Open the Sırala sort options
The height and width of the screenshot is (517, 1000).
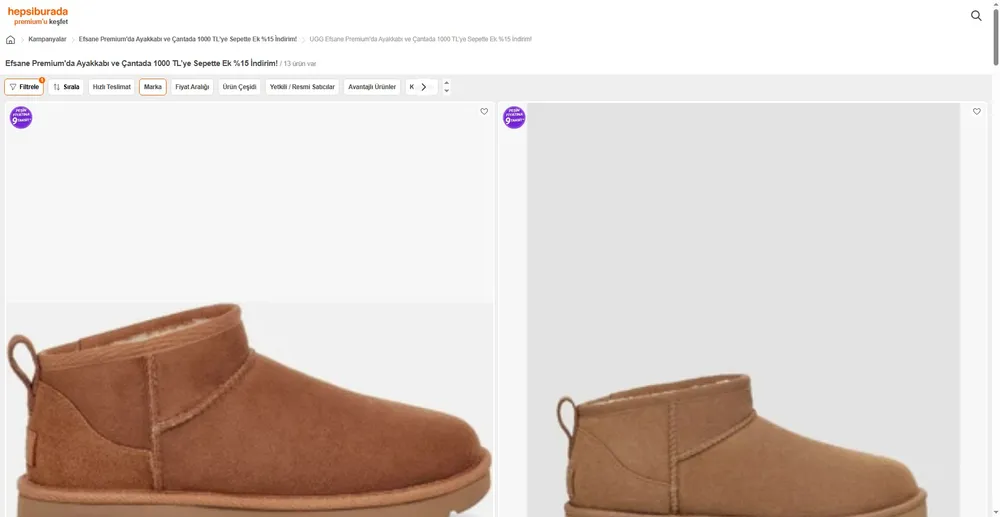[66, 87]
